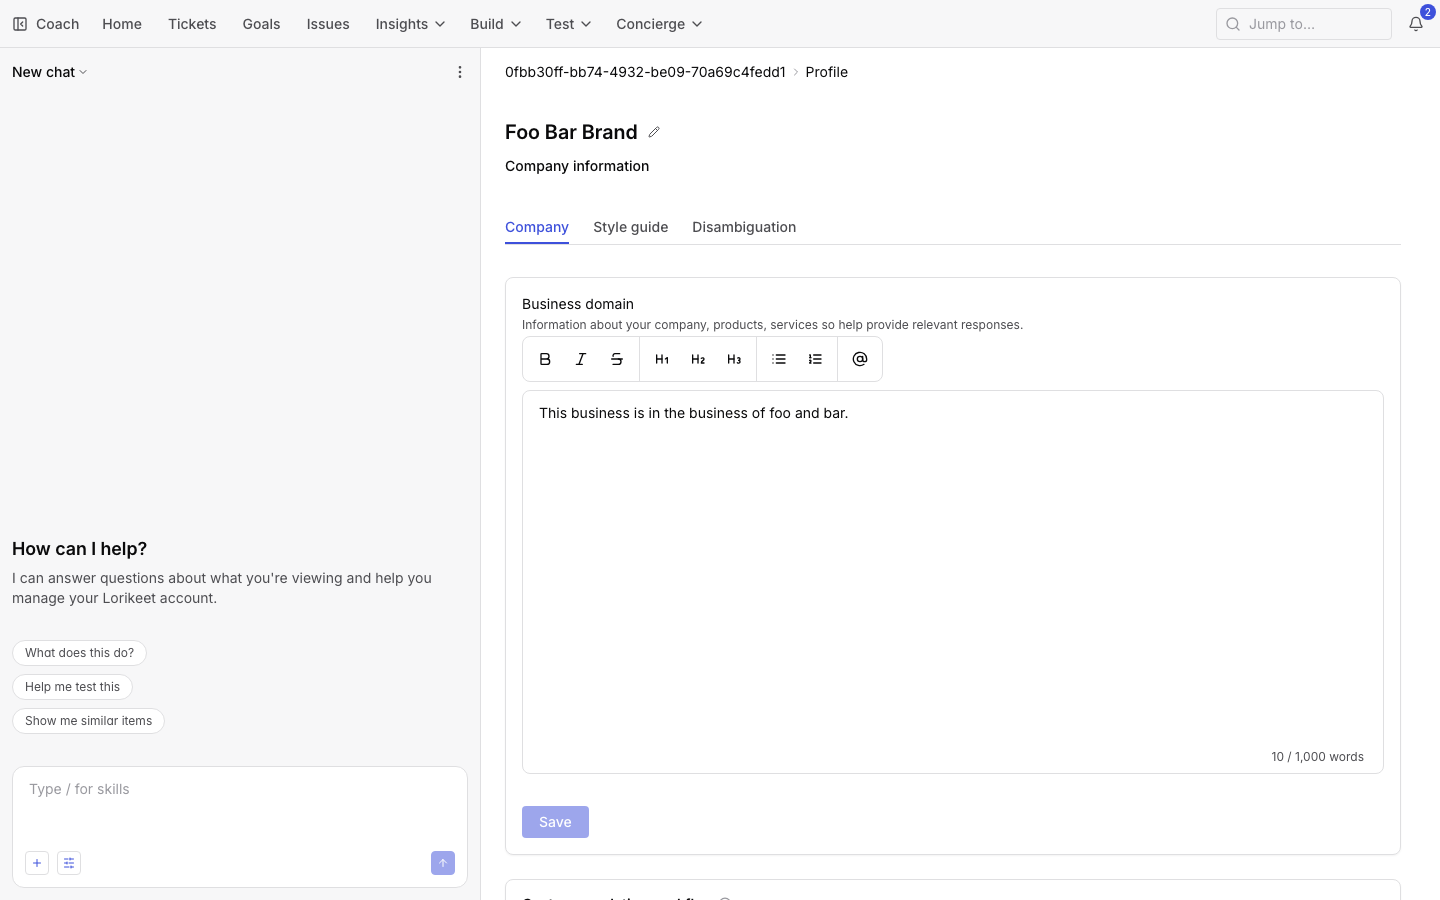The image size is (1440, 900).
Task: Insert a bulleted list
Action: (779, 359)
